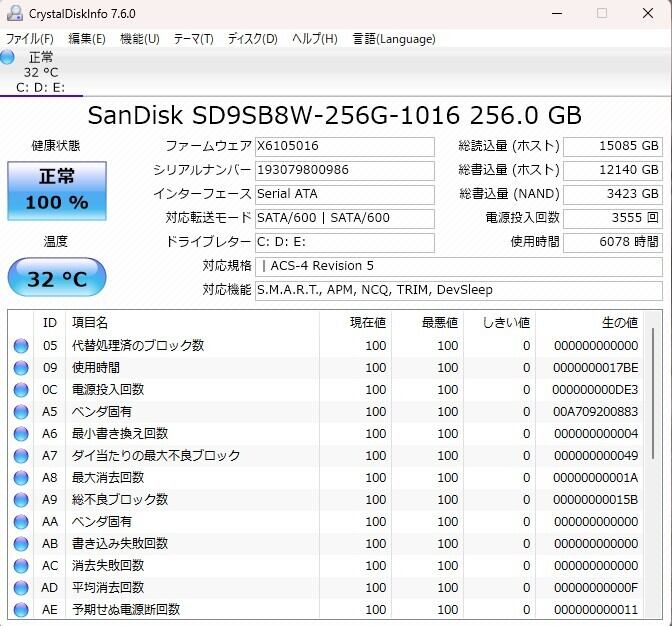Click the drive letter field C: D: E:

(345, 243)
